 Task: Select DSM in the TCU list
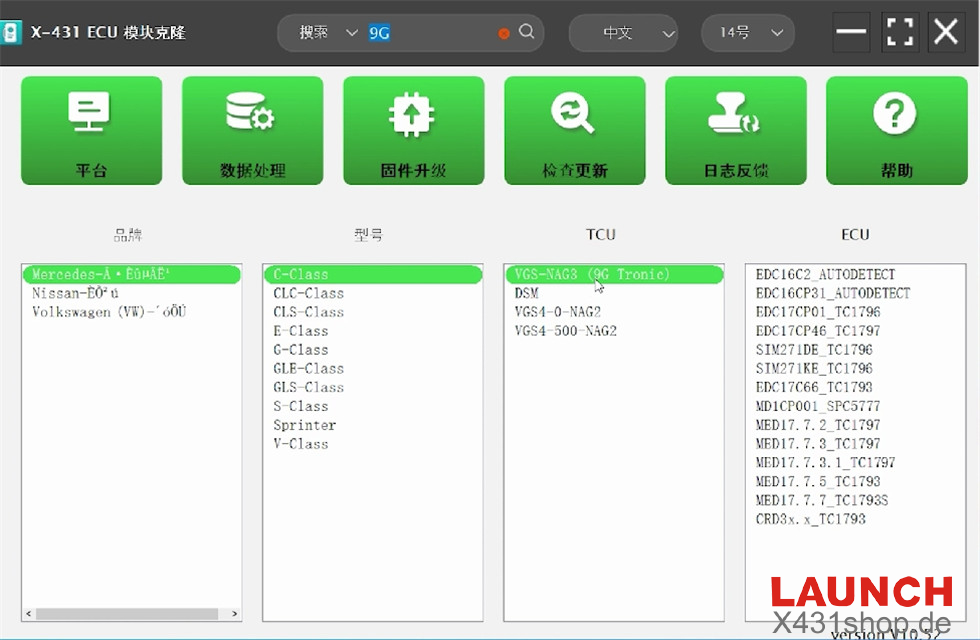coord(526,293)
